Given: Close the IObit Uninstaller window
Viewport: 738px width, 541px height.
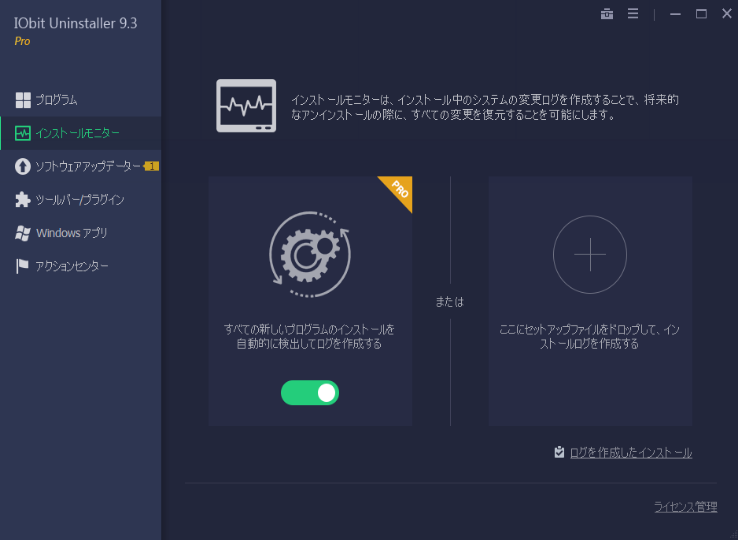Looking at the screenshot, I should point(727,14).
